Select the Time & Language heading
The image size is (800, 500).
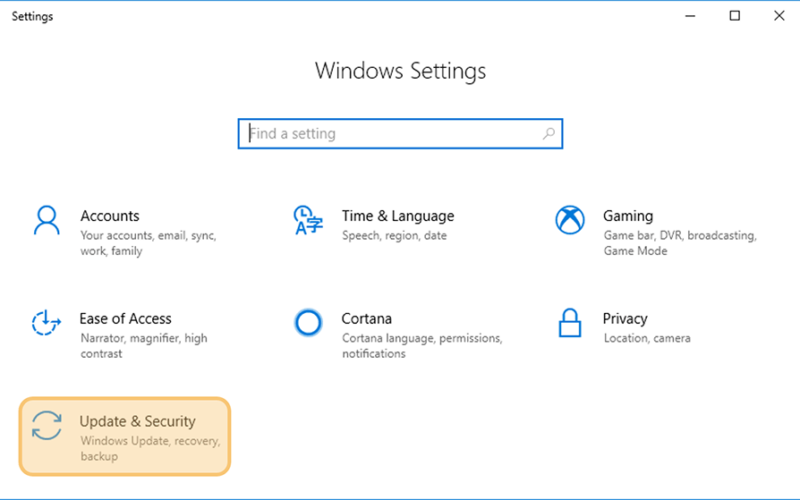click(x=398, y=216)
